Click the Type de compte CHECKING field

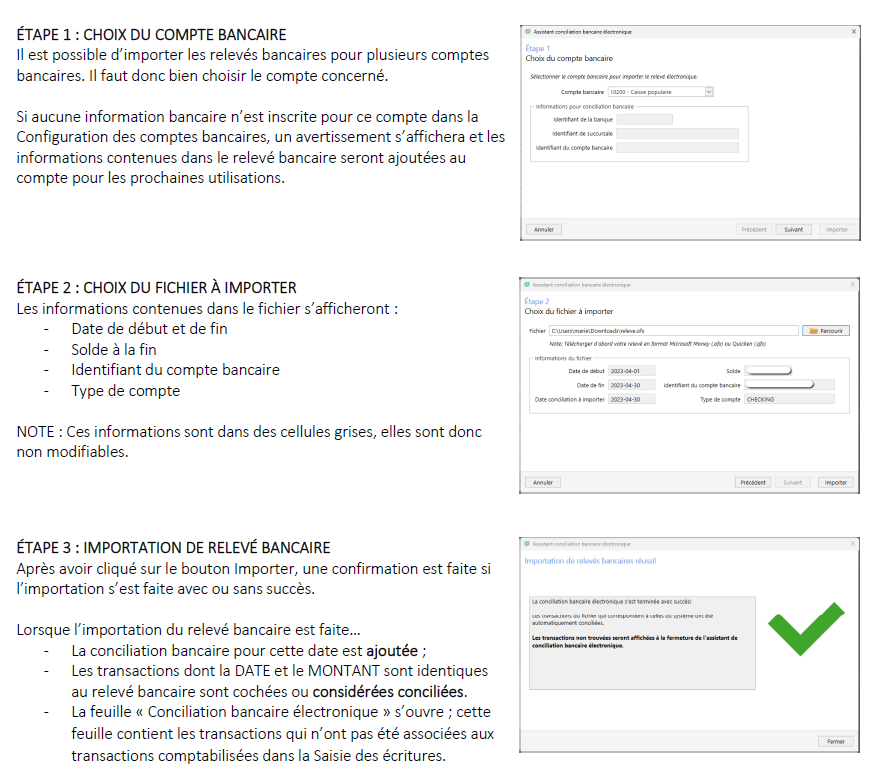[789, 399]
